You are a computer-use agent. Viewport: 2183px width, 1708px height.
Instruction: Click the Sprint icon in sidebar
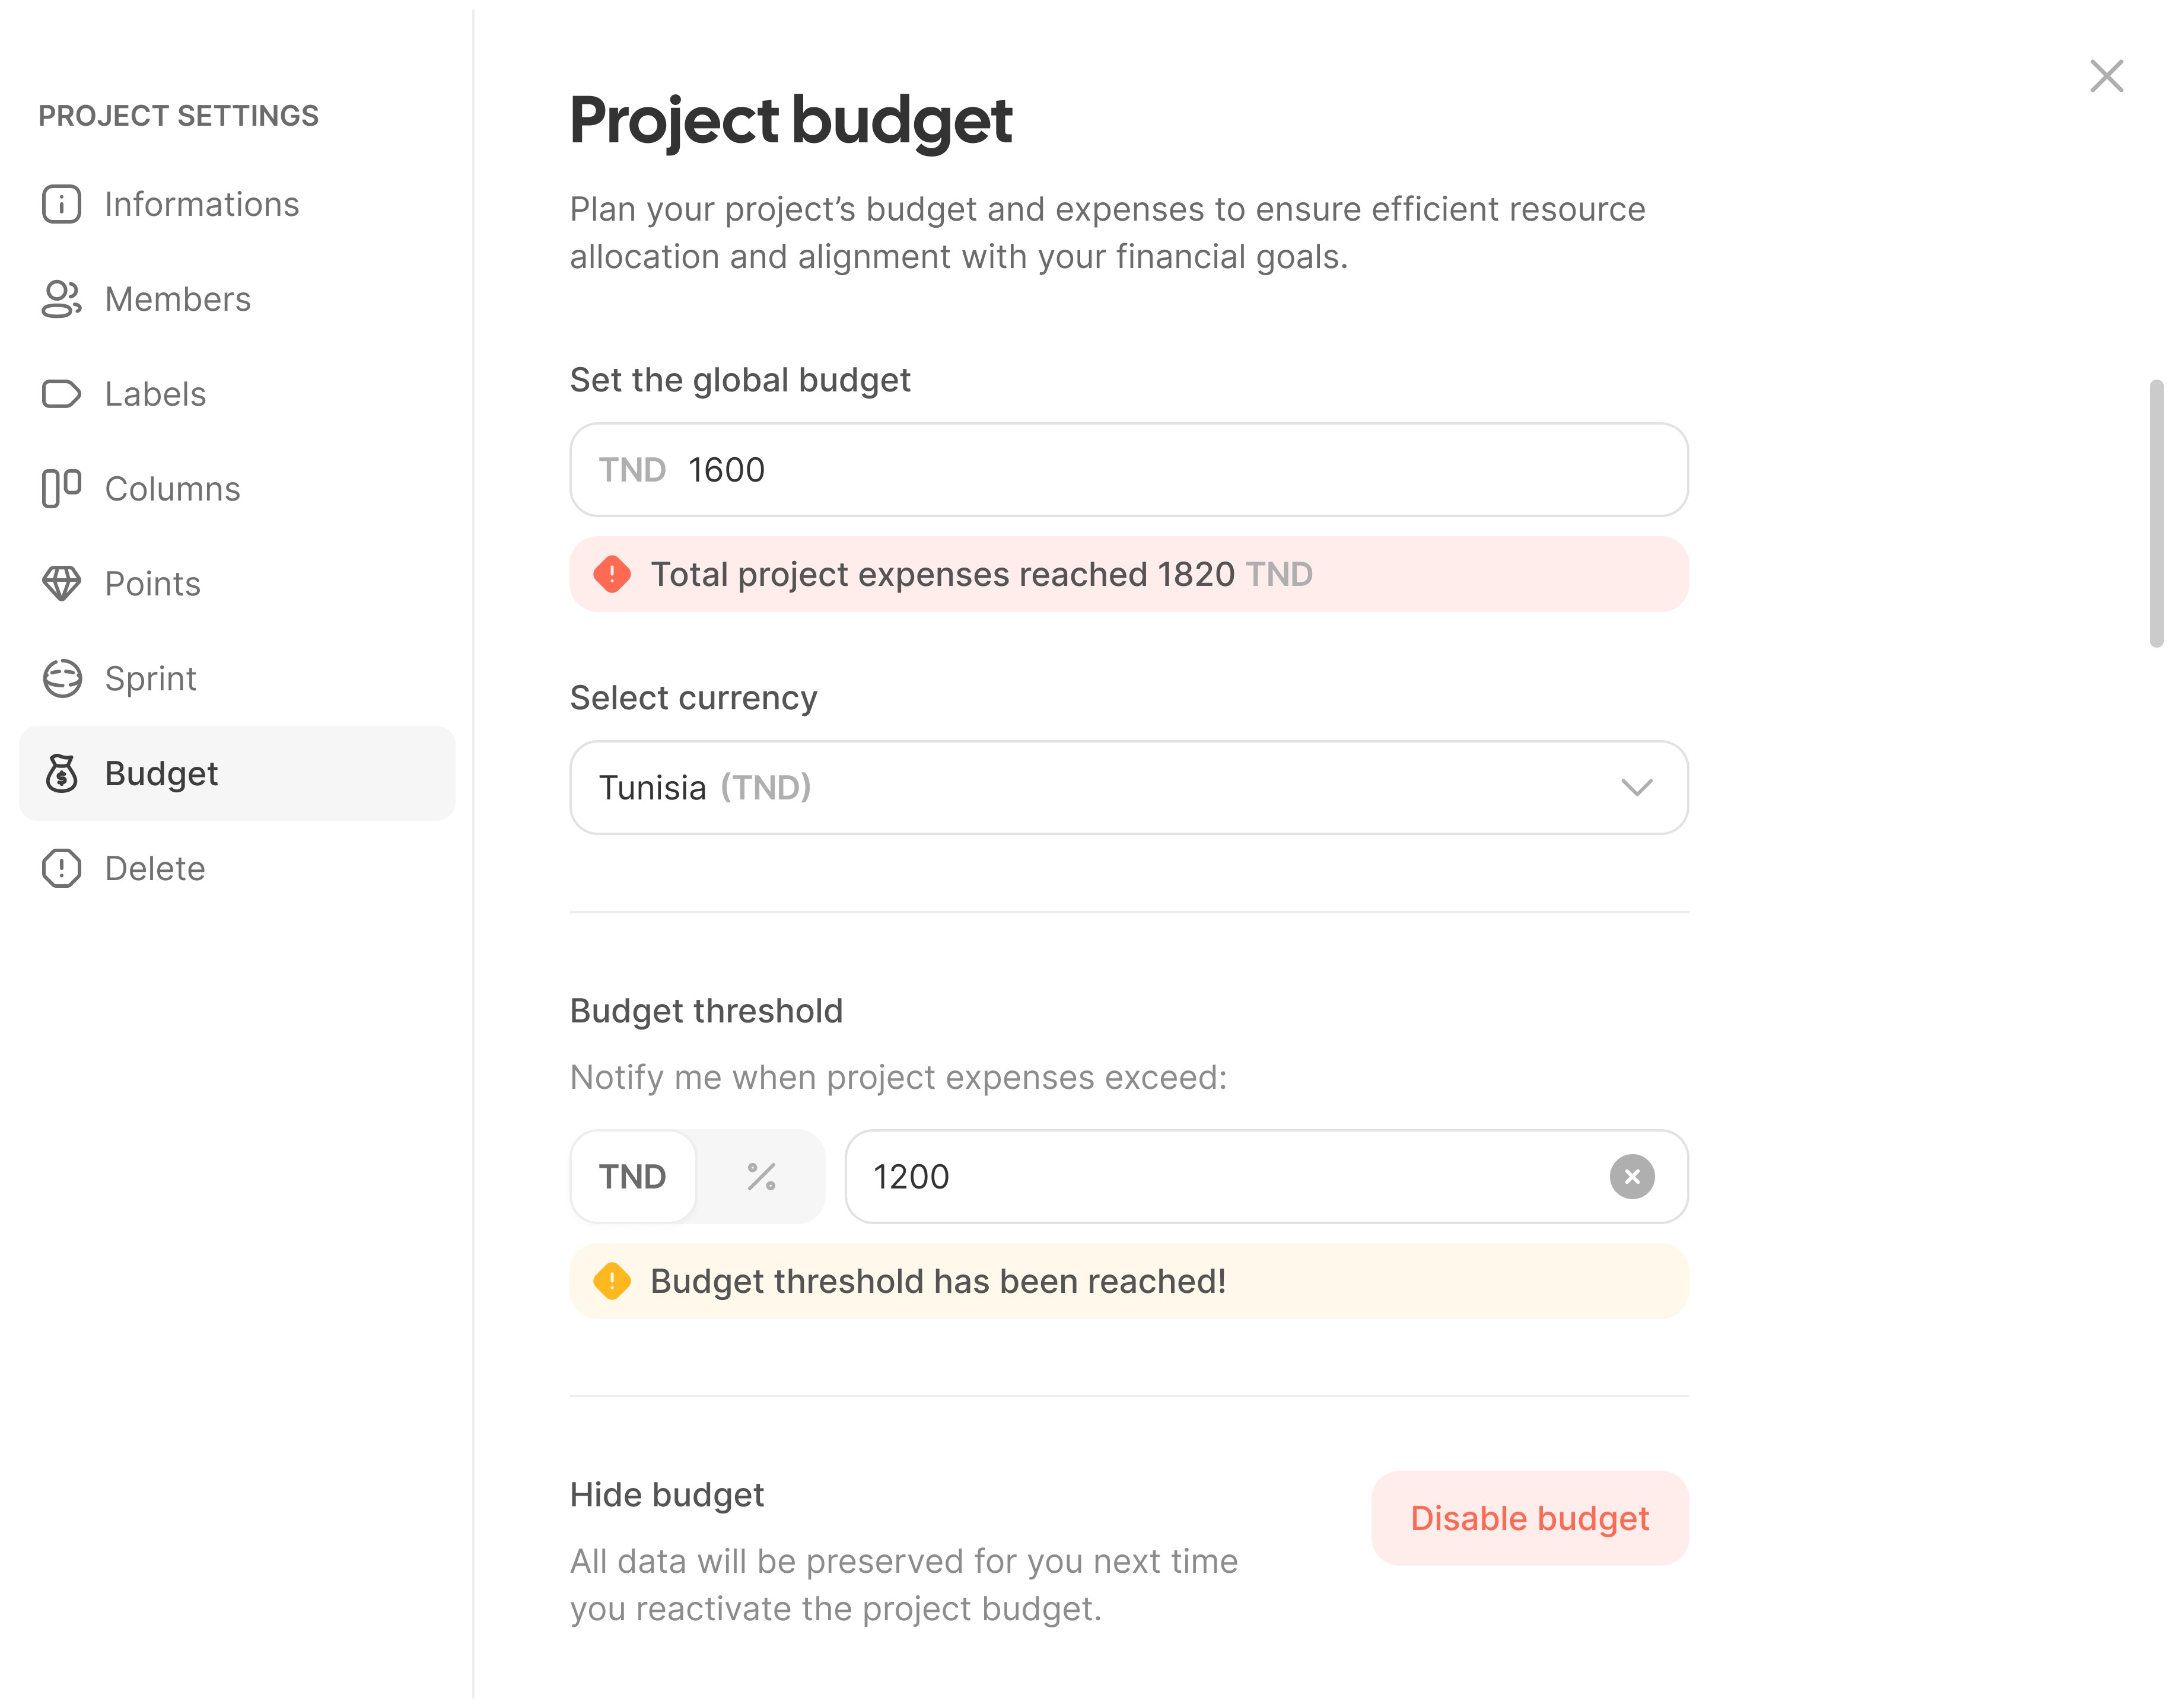point(61,679)
